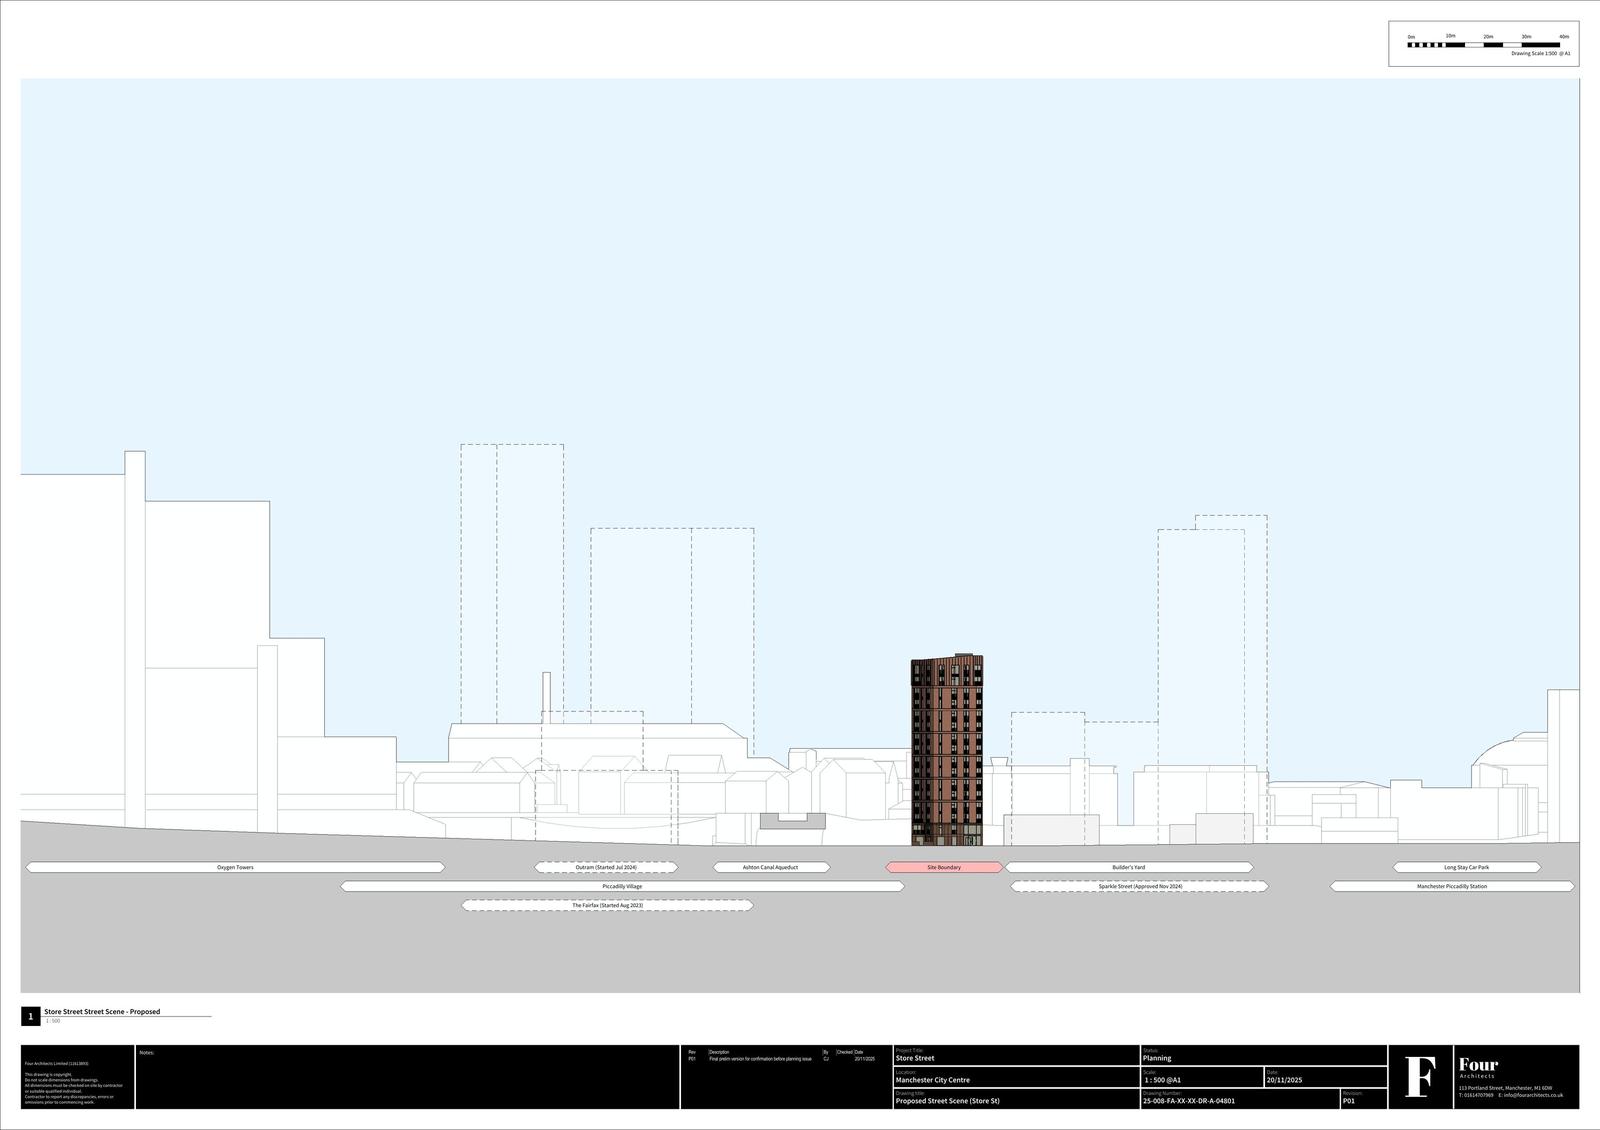Image resolution: width=1600 pixels, height=1130 pixels.
Task: Click the info@fourarchitects.co.uk email address
Action: [1533, 1095]
